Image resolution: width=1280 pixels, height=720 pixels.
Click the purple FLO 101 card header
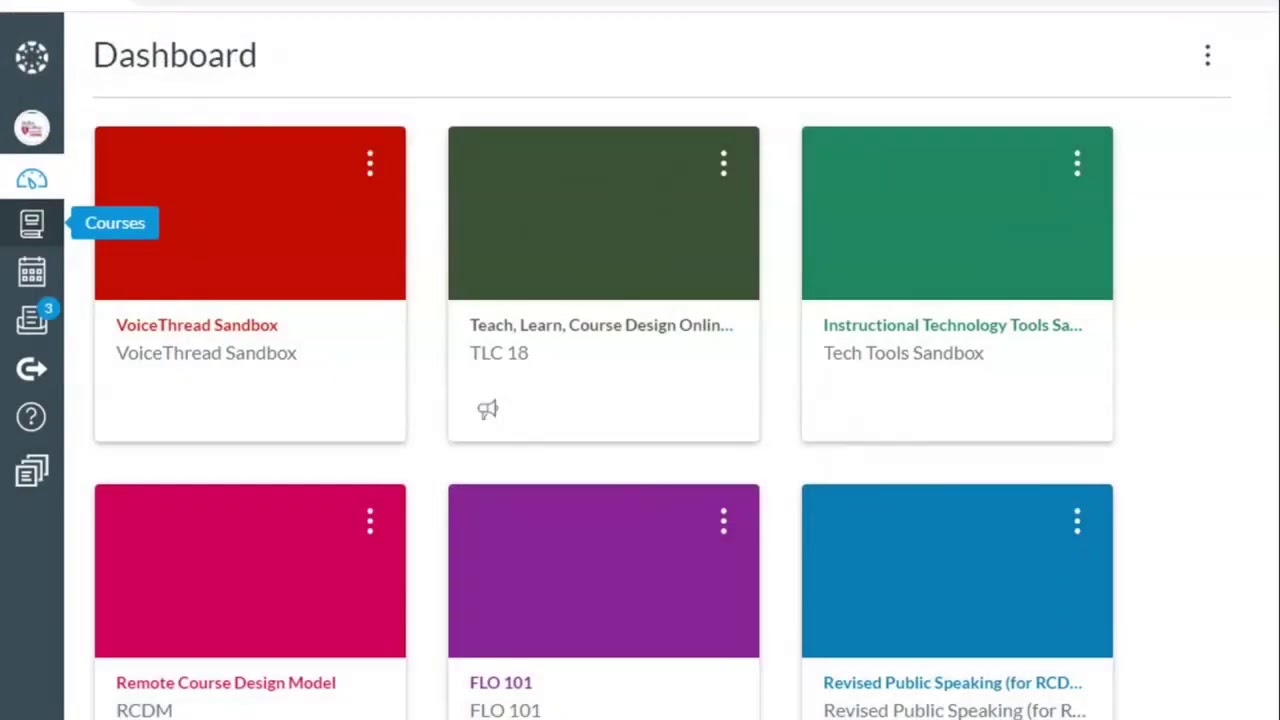tap(604, 571)
